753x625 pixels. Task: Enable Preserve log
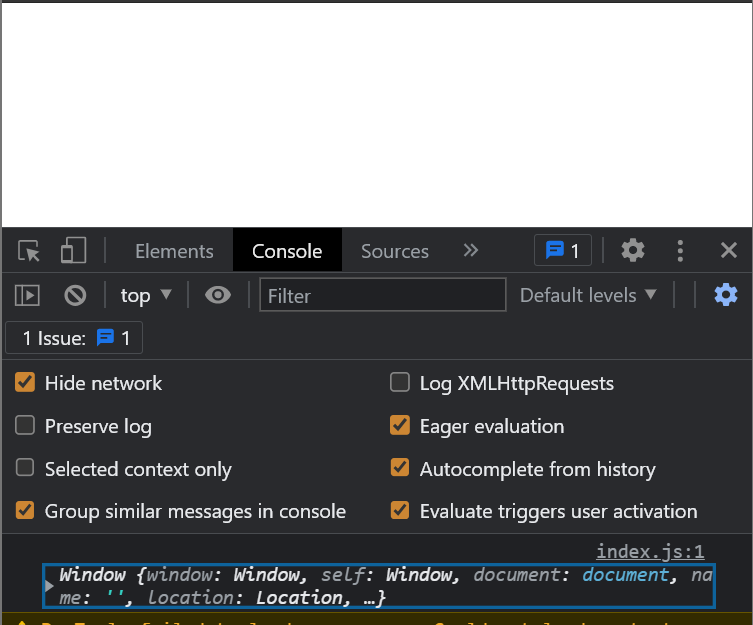point(25,425)
